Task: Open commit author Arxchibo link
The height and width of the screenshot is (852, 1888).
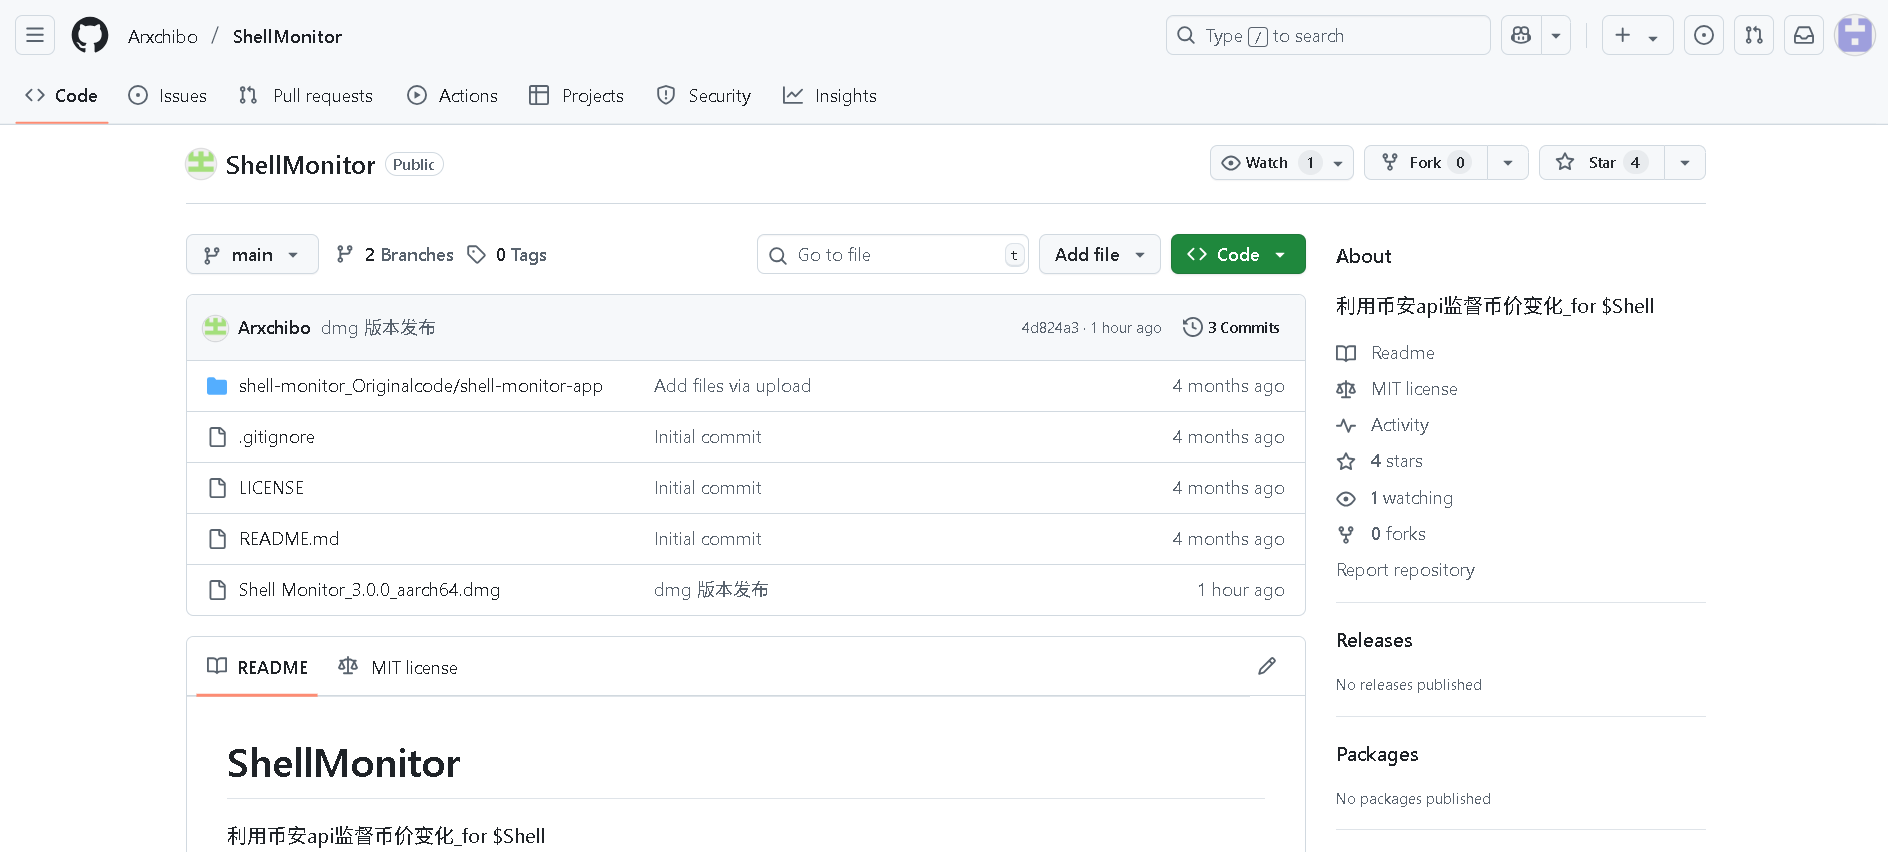Action: pos(274,328)
